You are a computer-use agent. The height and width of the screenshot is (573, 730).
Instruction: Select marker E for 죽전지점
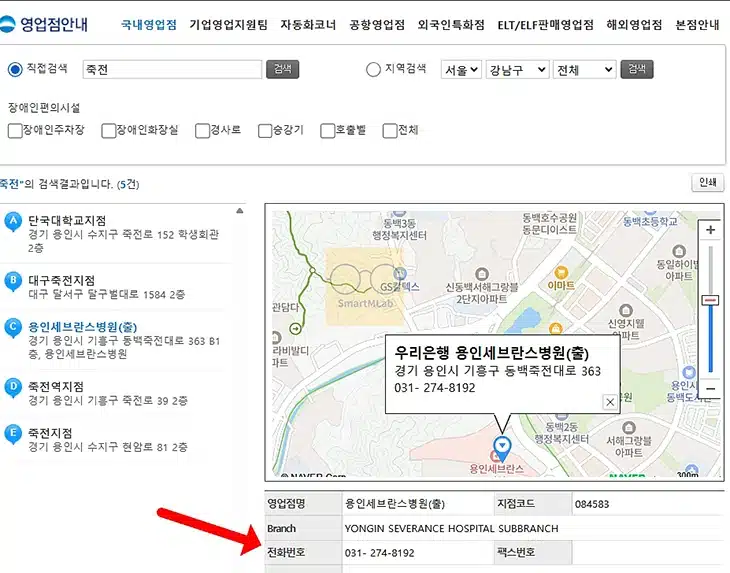coord(13,434)
